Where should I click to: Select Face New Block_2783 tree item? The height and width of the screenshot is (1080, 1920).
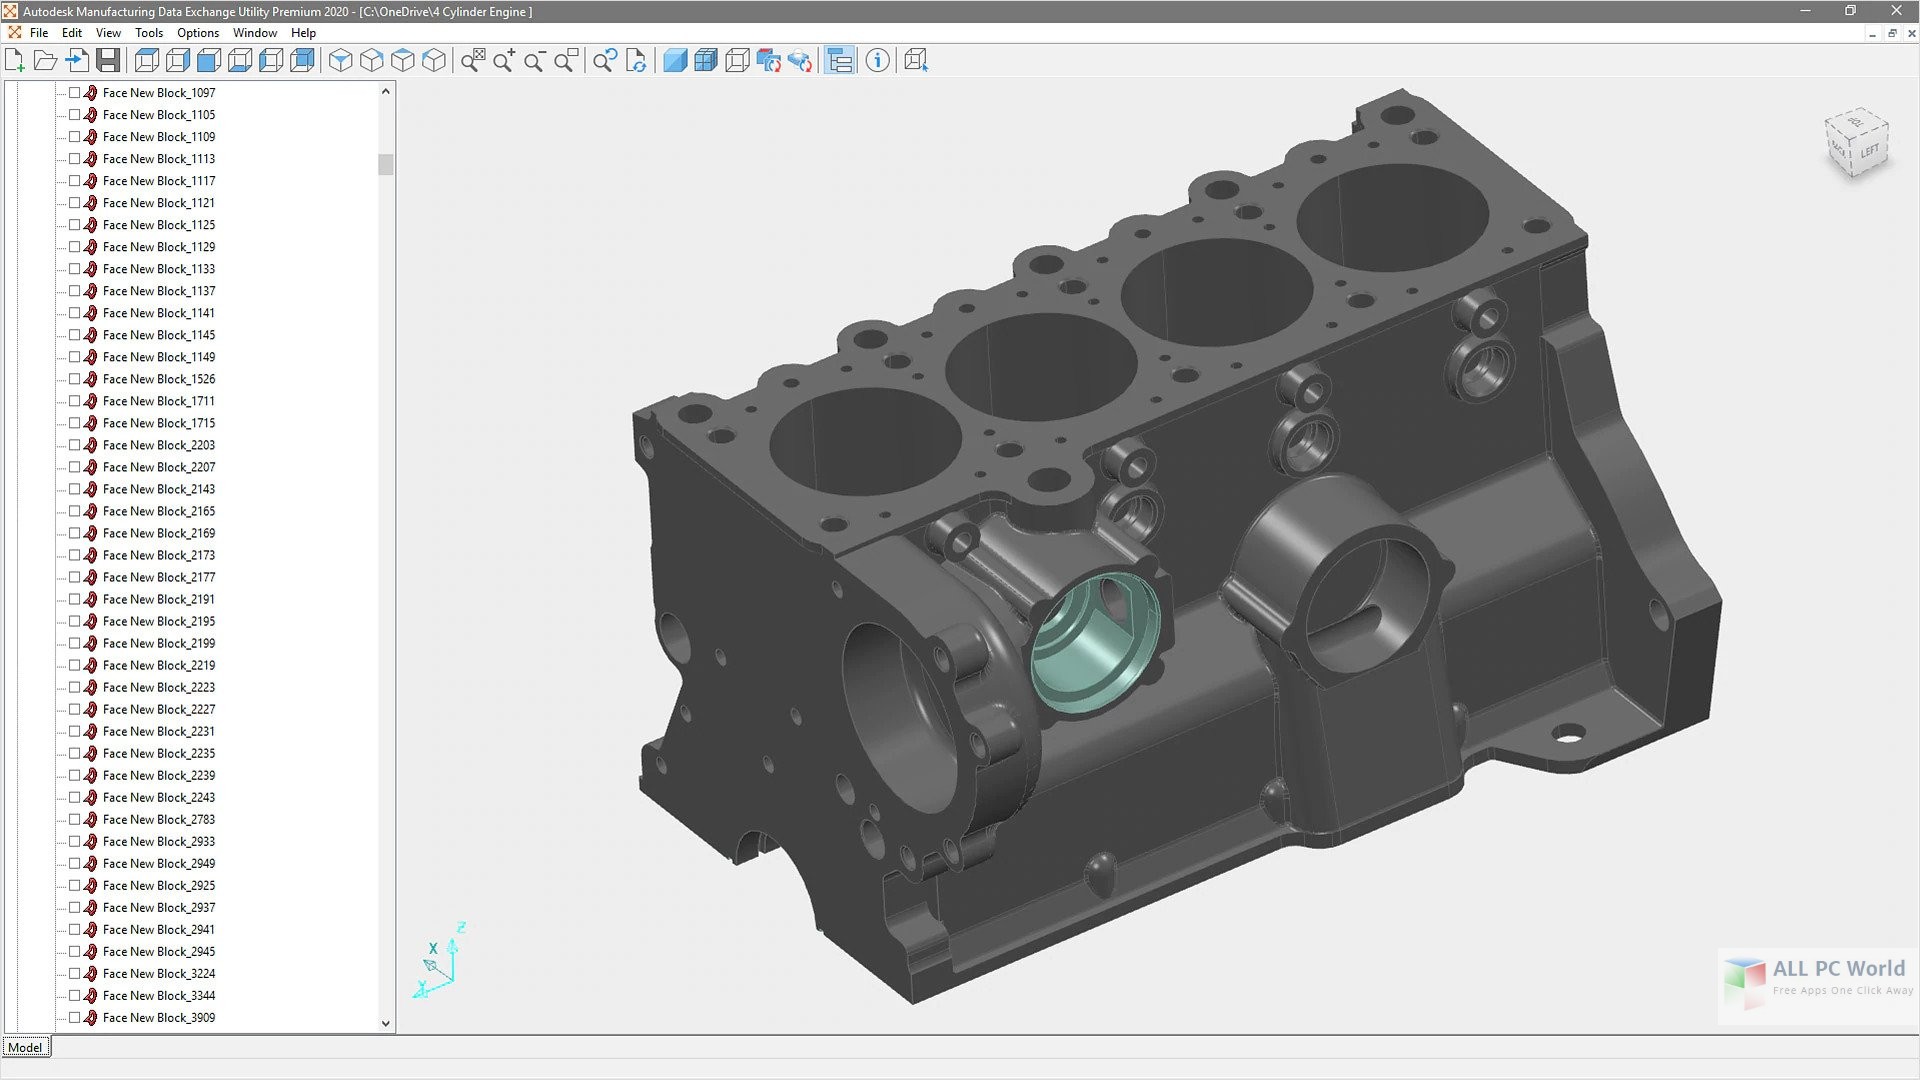pos(157,819)
